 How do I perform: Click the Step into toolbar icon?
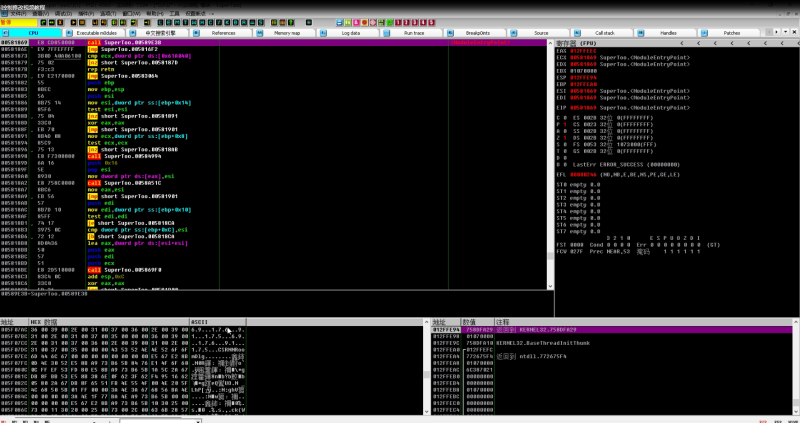pyautogui.click(x=95, y=22)
